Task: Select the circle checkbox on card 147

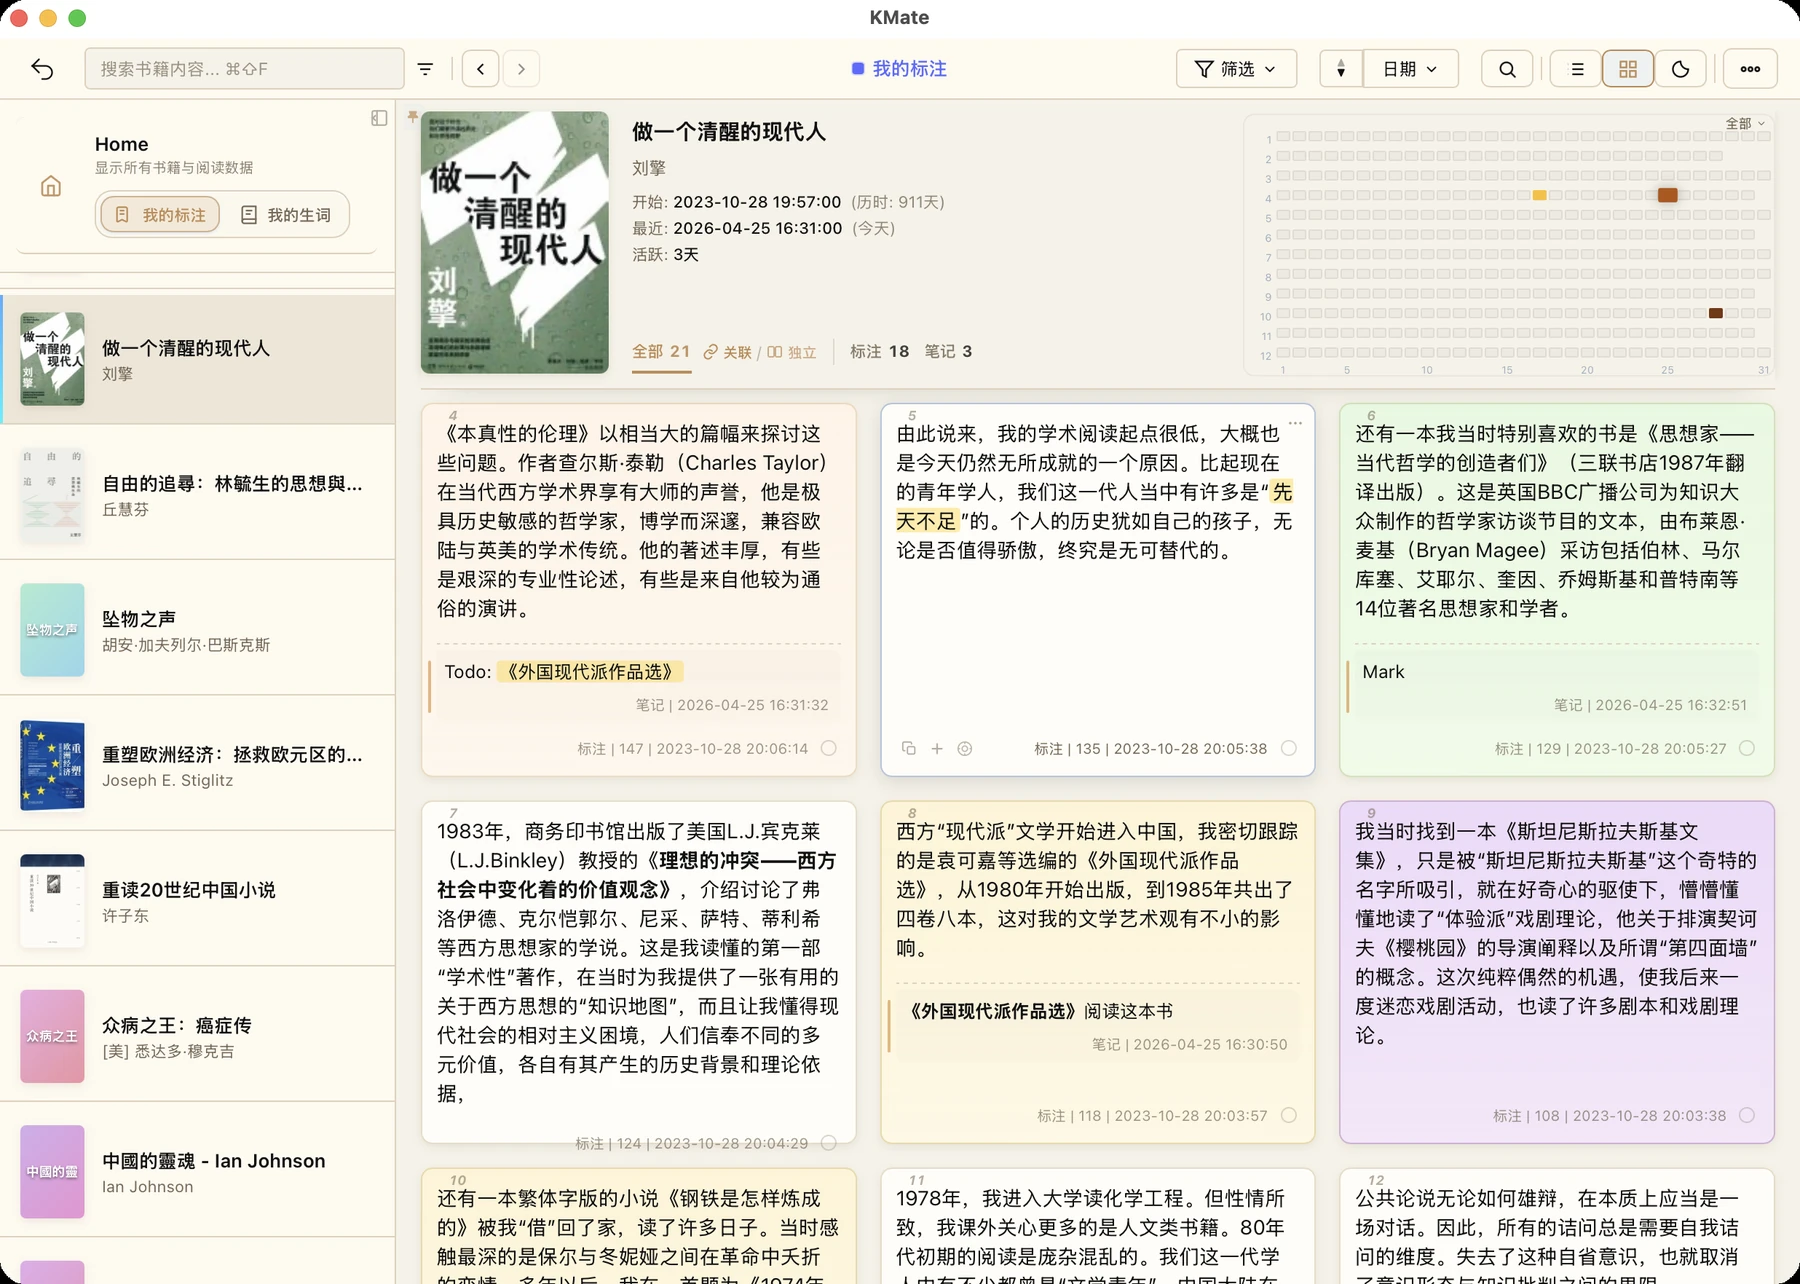Action: tap(829, 748)
